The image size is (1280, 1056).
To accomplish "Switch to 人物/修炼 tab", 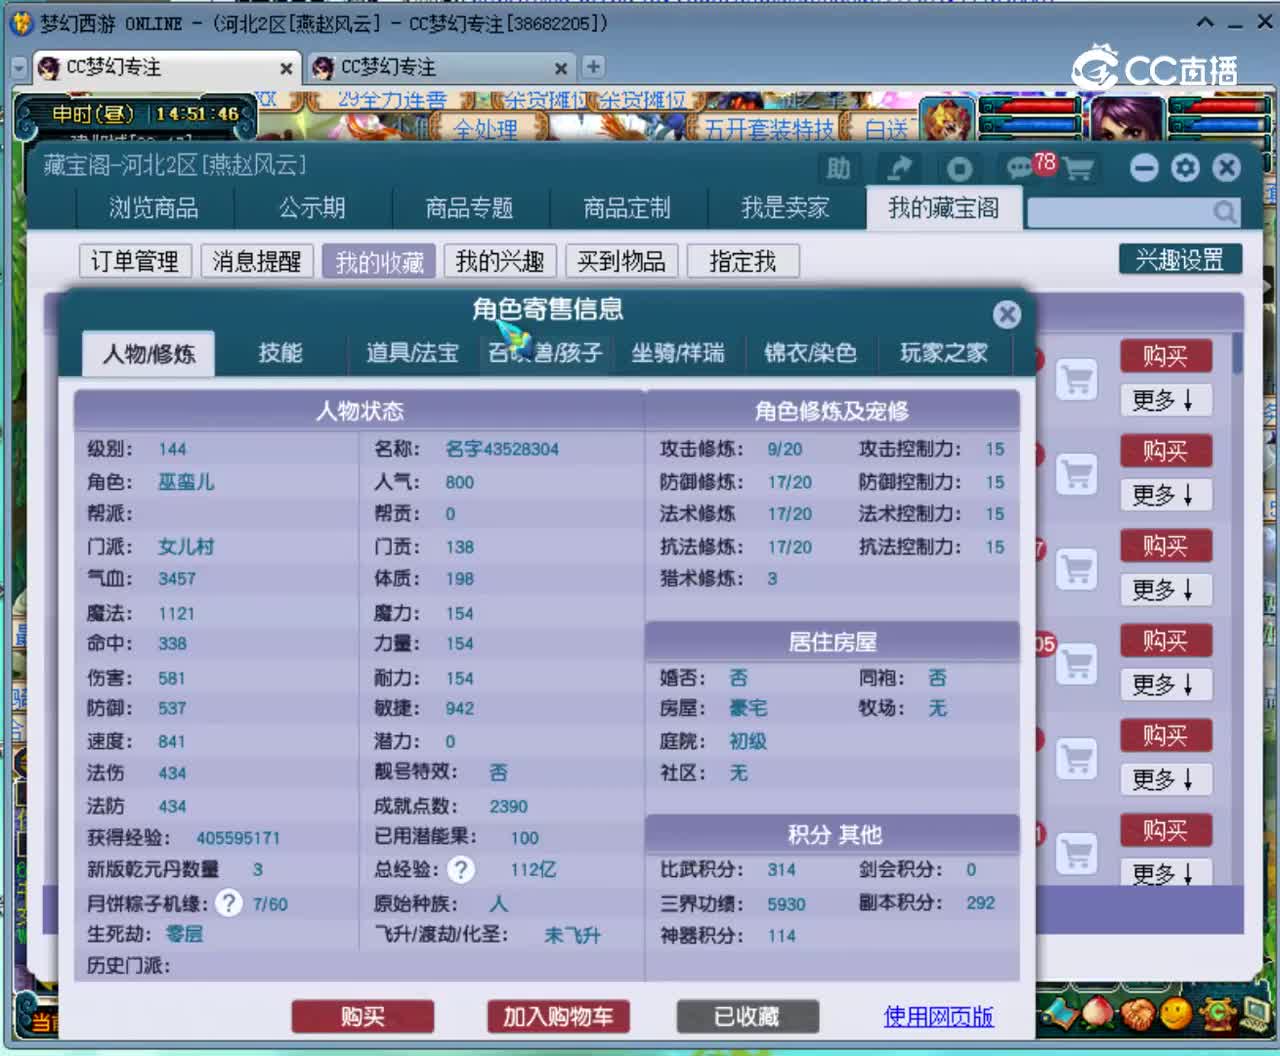I will pos(149,353).
